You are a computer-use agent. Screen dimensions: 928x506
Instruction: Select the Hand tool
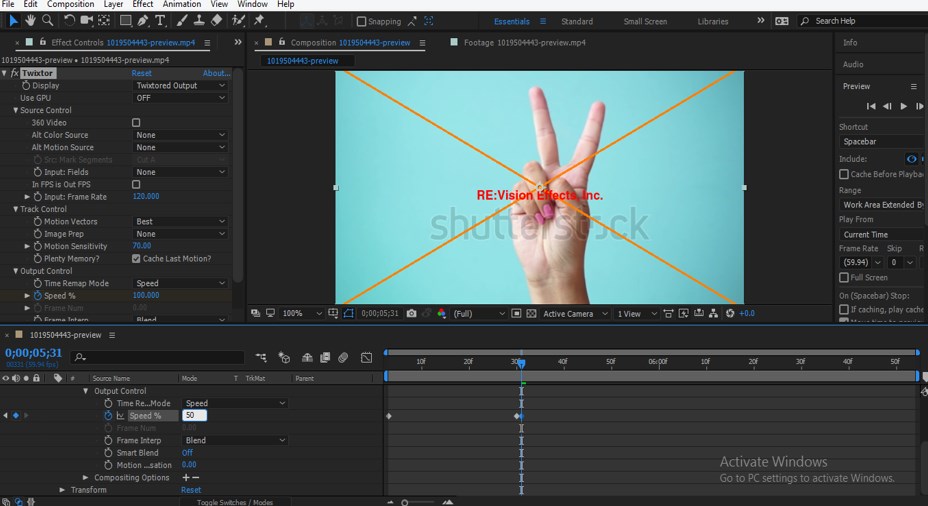(31, 20)
